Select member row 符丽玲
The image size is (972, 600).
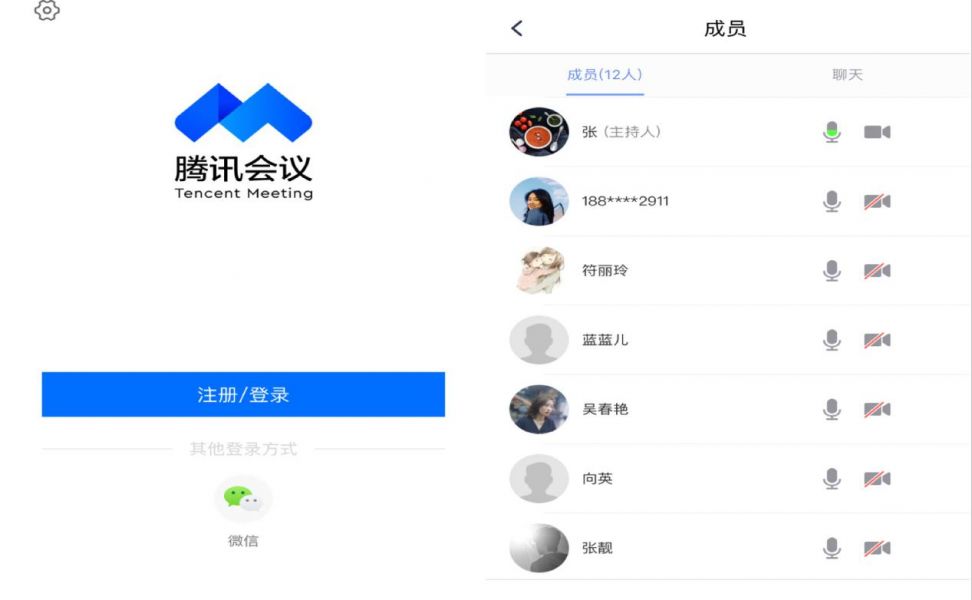(727, 271)
